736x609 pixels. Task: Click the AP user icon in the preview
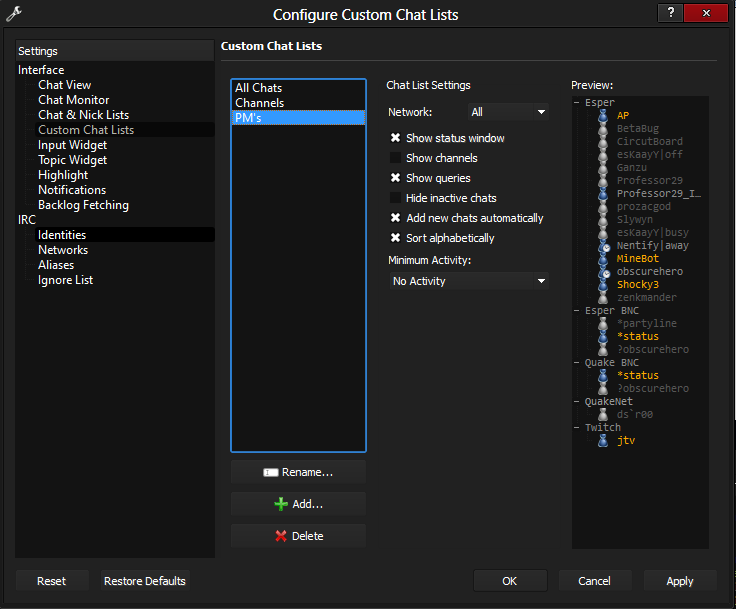click(x=604, y=116)
